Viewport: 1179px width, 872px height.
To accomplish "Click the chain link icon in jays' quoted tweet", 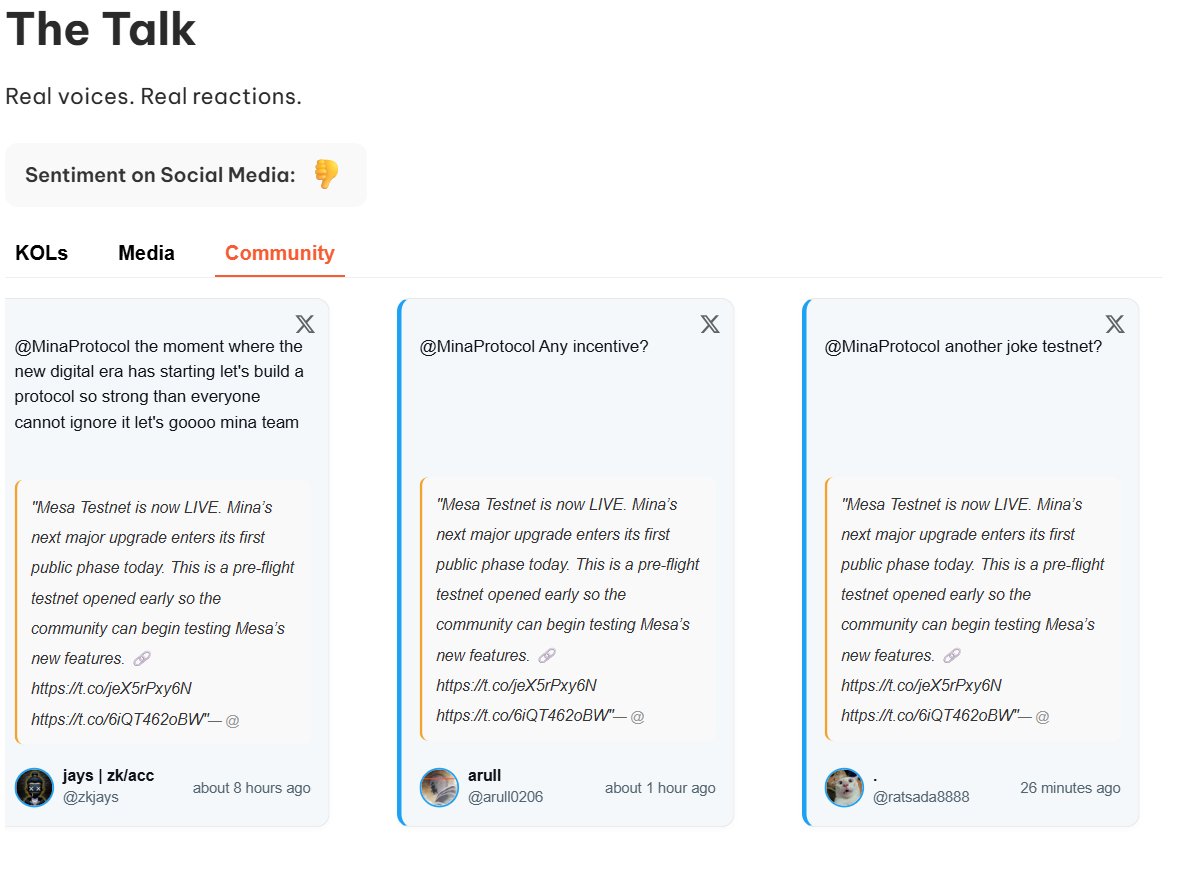I will coord(142,658).
